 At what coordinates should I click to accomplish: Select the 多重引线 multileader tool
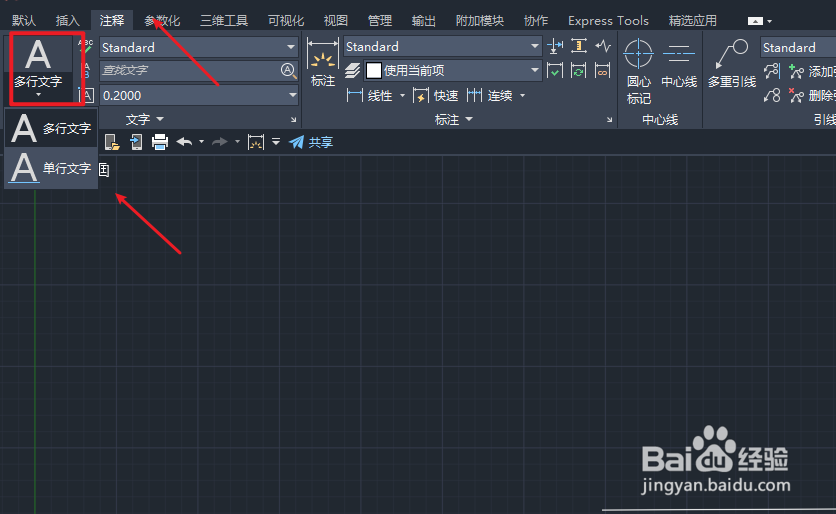coord(732,63)
